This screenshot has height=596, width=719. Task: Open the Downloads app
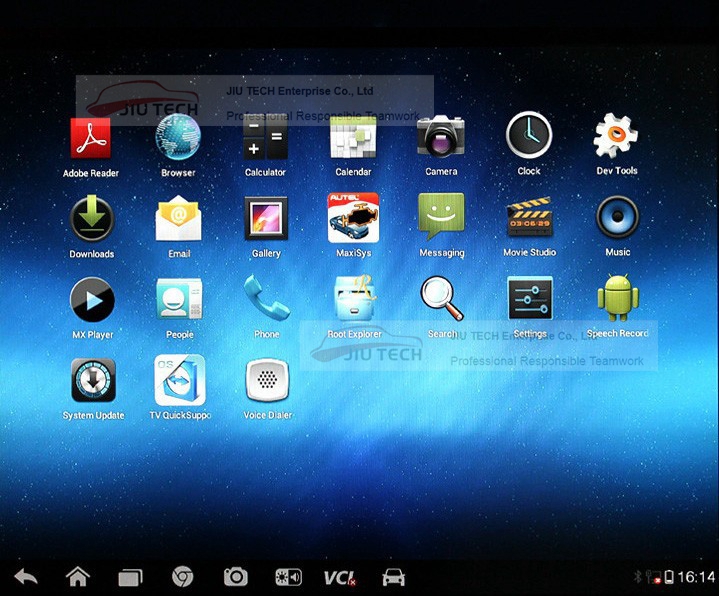coord(92,218)
